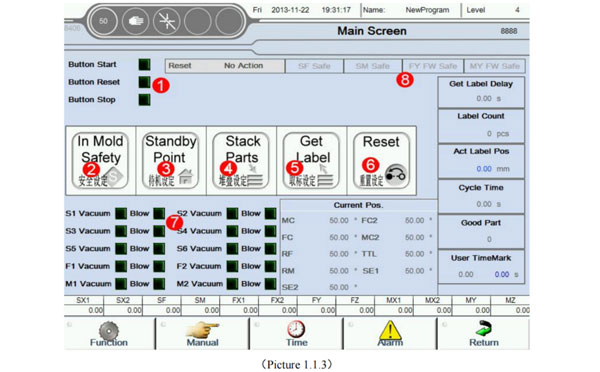Click the Return green arrow button

(x=484, y=334)
